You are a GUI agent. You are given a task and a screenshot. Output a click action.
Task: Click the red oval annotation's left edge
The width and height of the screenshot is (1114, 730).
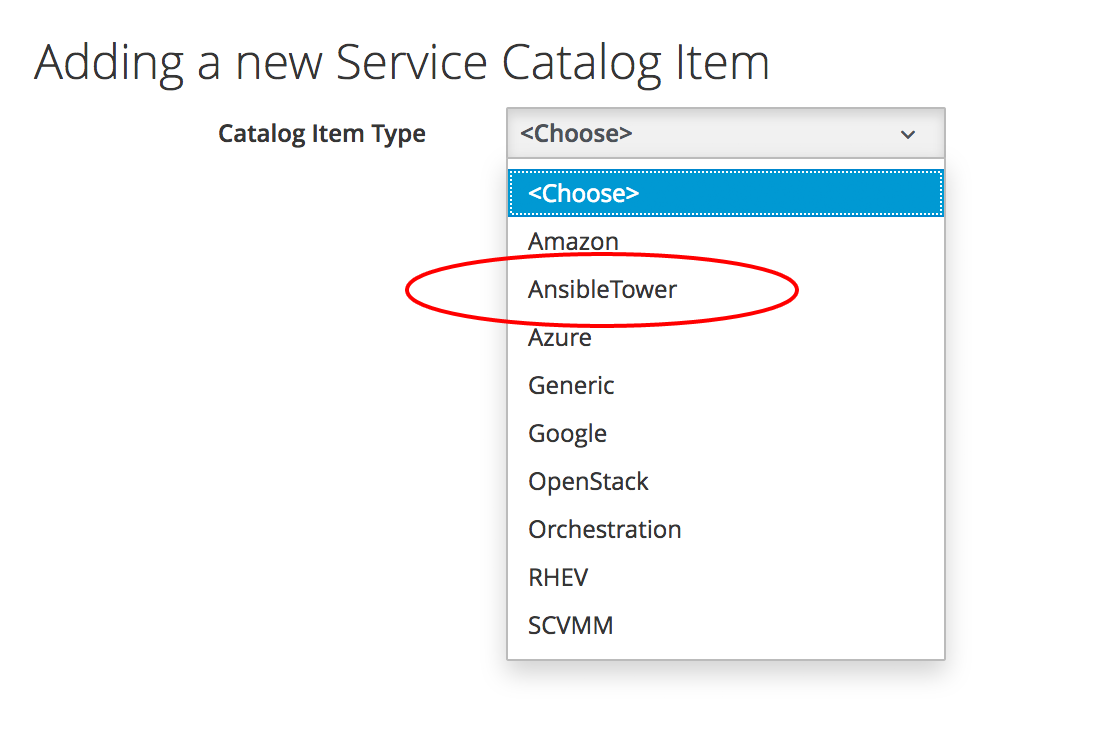click(x=407, y=290)
